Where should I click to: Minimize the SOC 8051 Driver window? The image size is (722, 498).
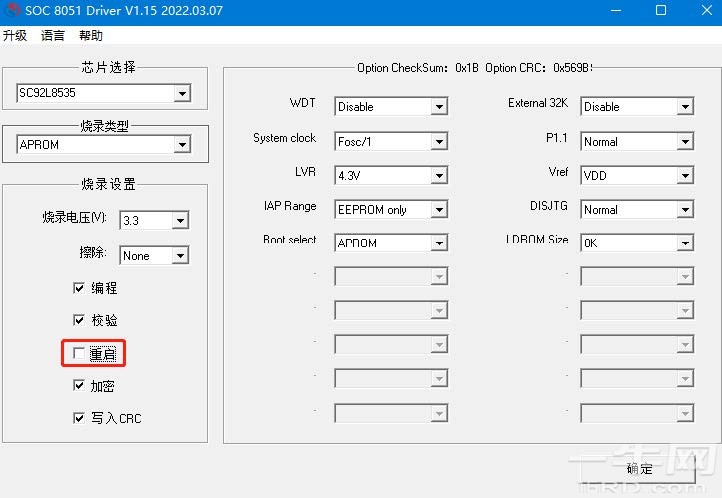coord(614,11)
